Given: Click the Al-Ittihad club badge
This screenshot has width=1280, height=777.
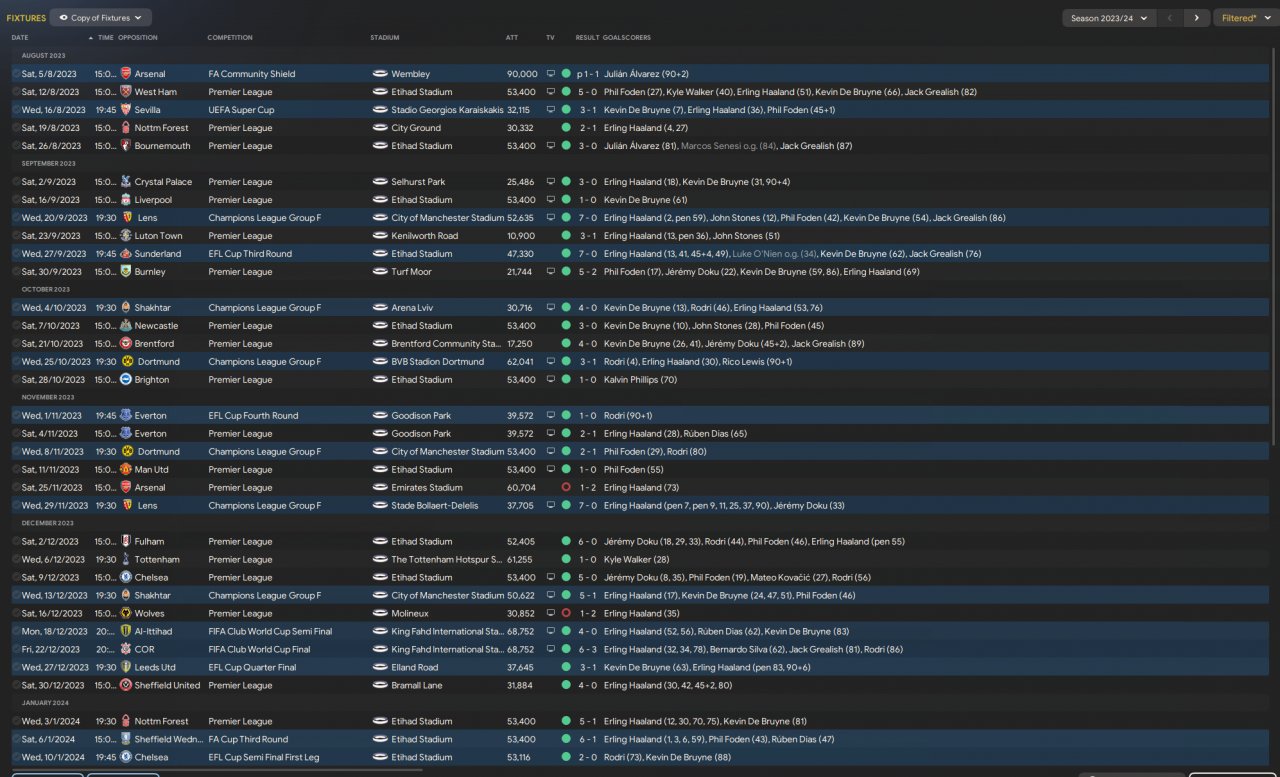Looking at the screenshot, I should point(125,632).
